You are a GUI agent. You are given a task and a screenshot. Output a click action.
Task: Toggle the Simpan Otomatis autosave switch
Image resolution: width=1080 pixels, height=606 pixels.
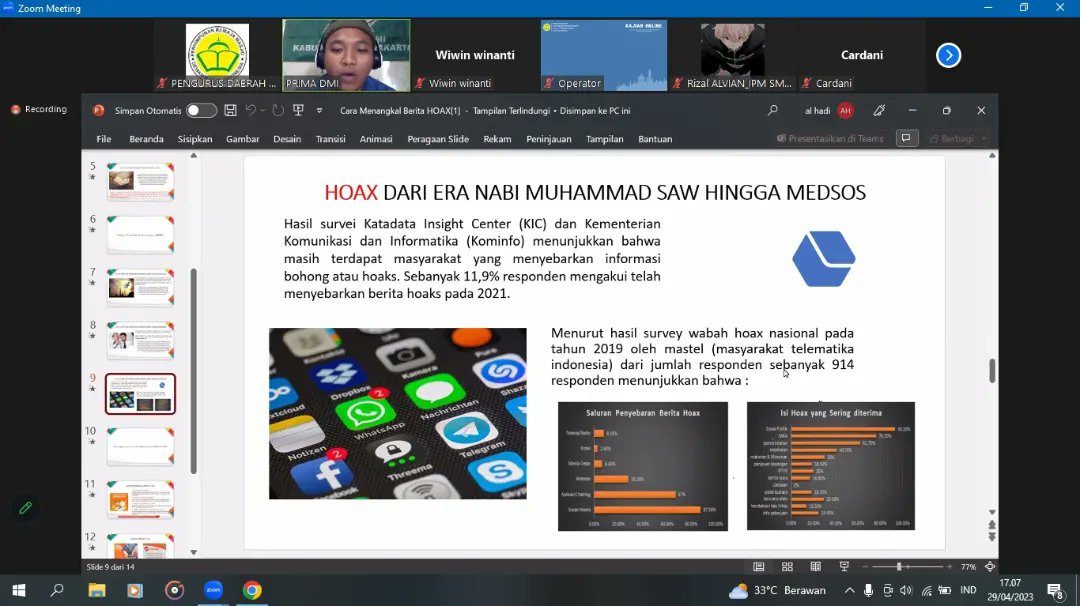coord(201,110)
